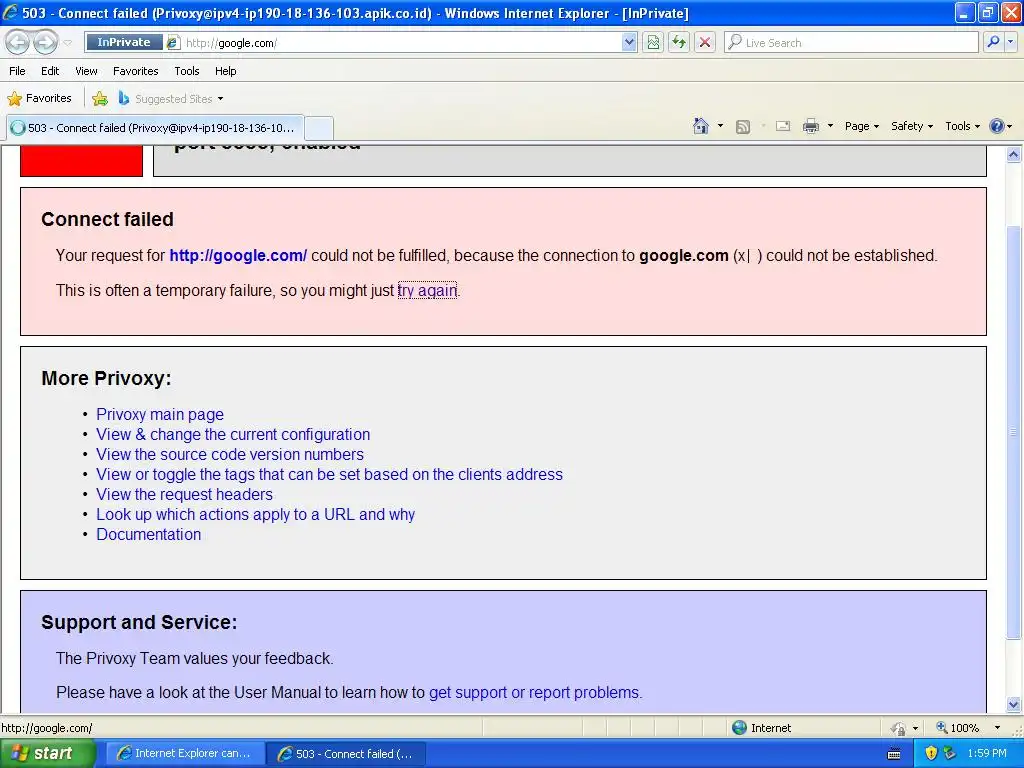Select the 503 - Connect failed tab
The height and width of the screenshot is (768, 1024).
pyautogui.click(x=155, y=128)
